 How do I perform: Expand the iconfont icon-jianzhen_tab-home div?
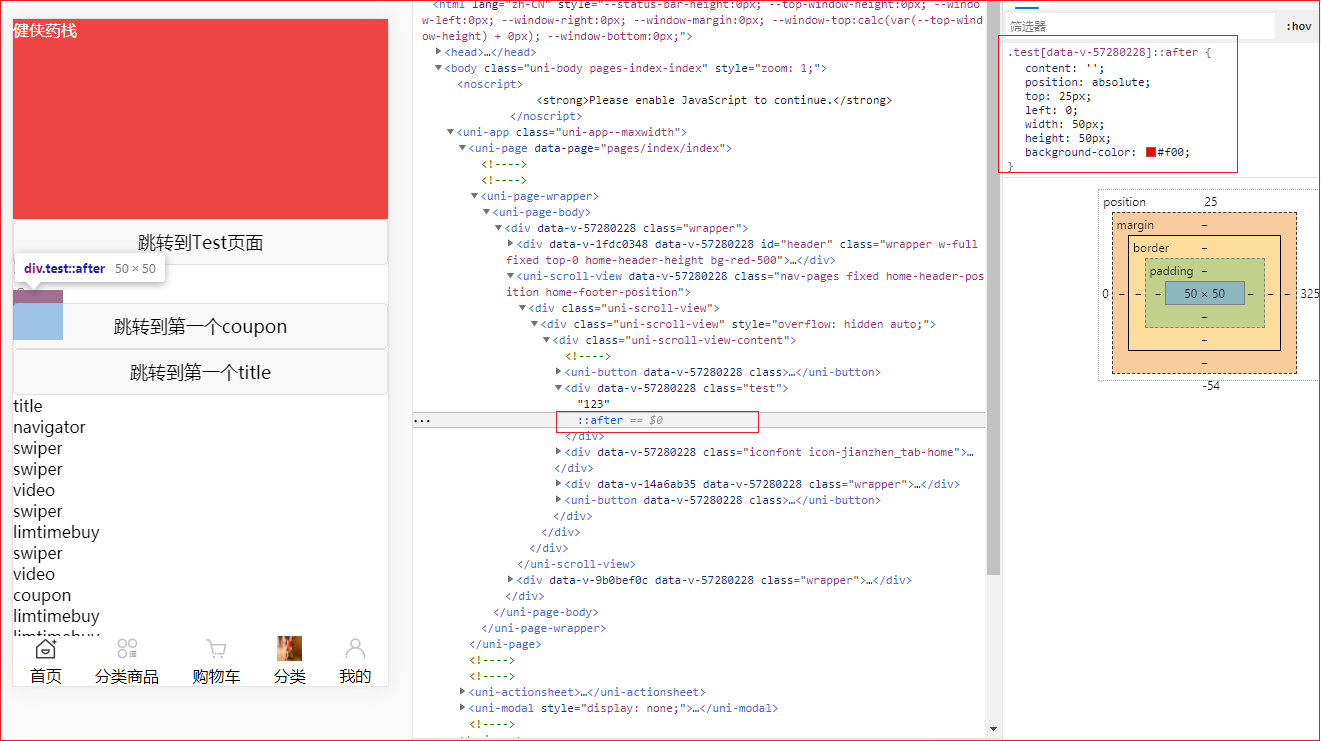pos(560,452)
